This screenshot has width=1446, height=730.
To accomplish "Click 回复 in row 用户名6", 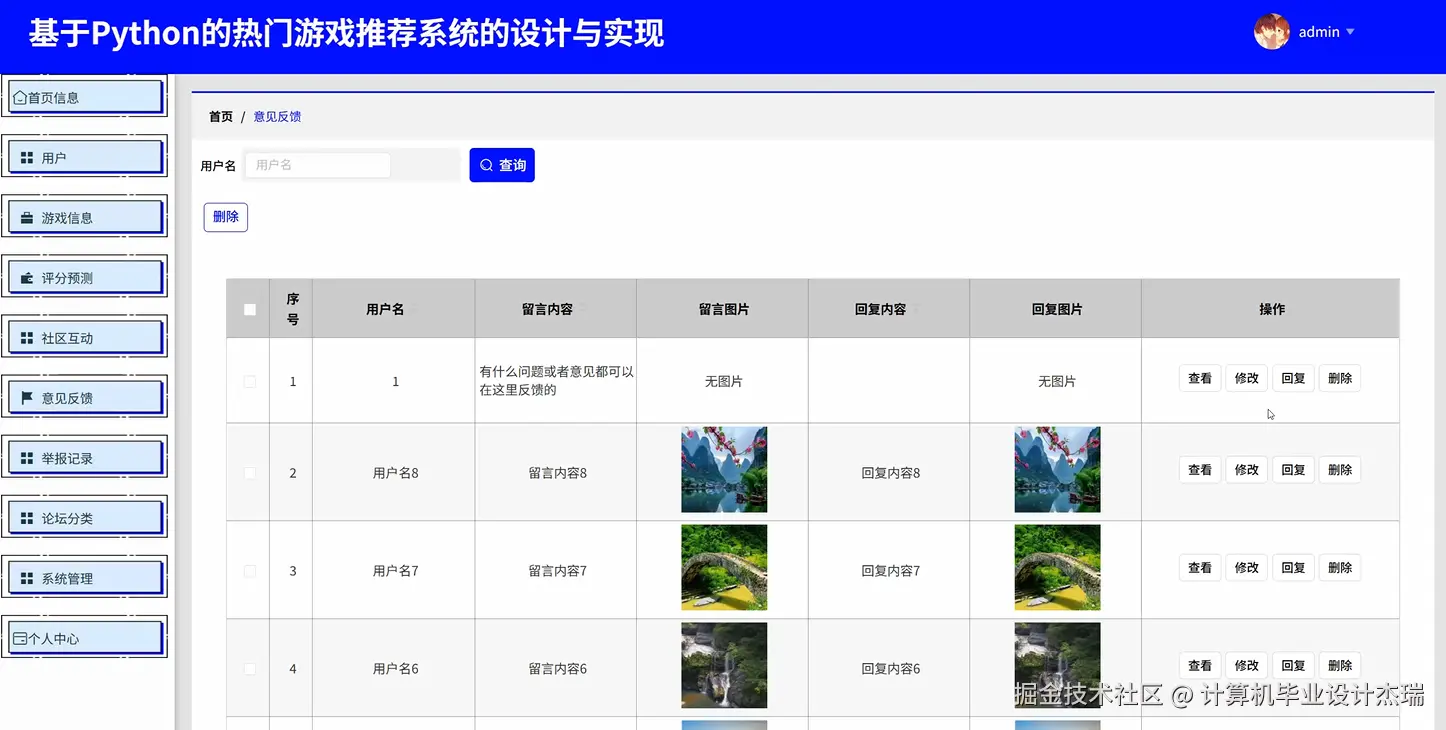I will coord(1293,666).
